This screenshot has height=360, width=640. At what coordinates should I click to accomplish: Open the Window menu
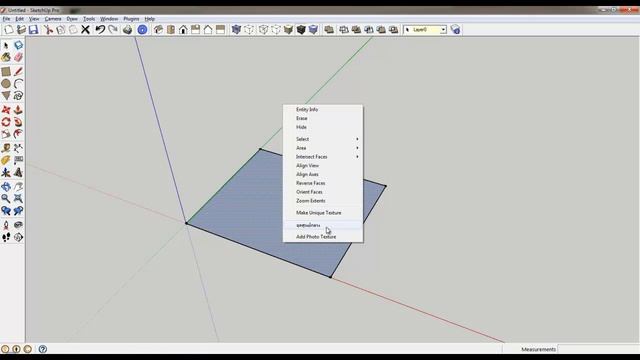point(109,19)
